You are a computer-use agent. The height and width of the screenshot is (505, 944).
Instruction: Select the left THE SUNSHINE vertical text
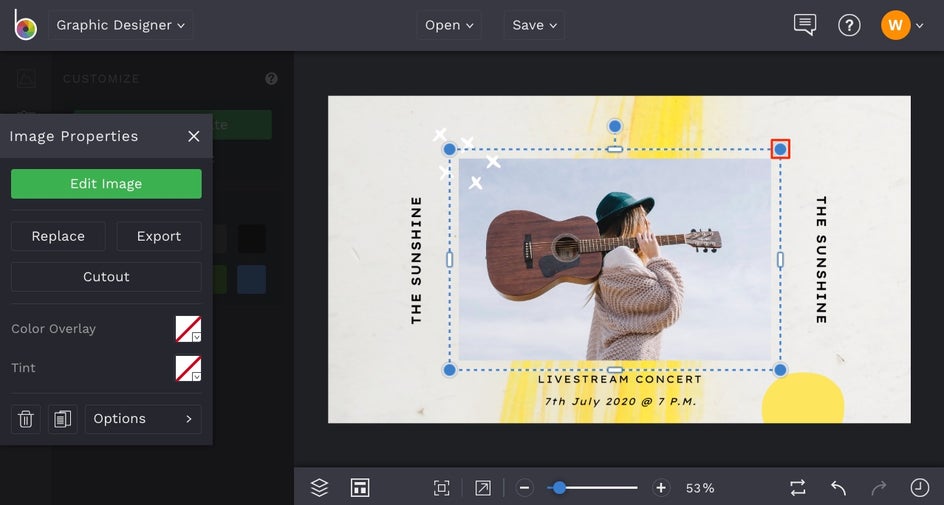tap(416, 260)
